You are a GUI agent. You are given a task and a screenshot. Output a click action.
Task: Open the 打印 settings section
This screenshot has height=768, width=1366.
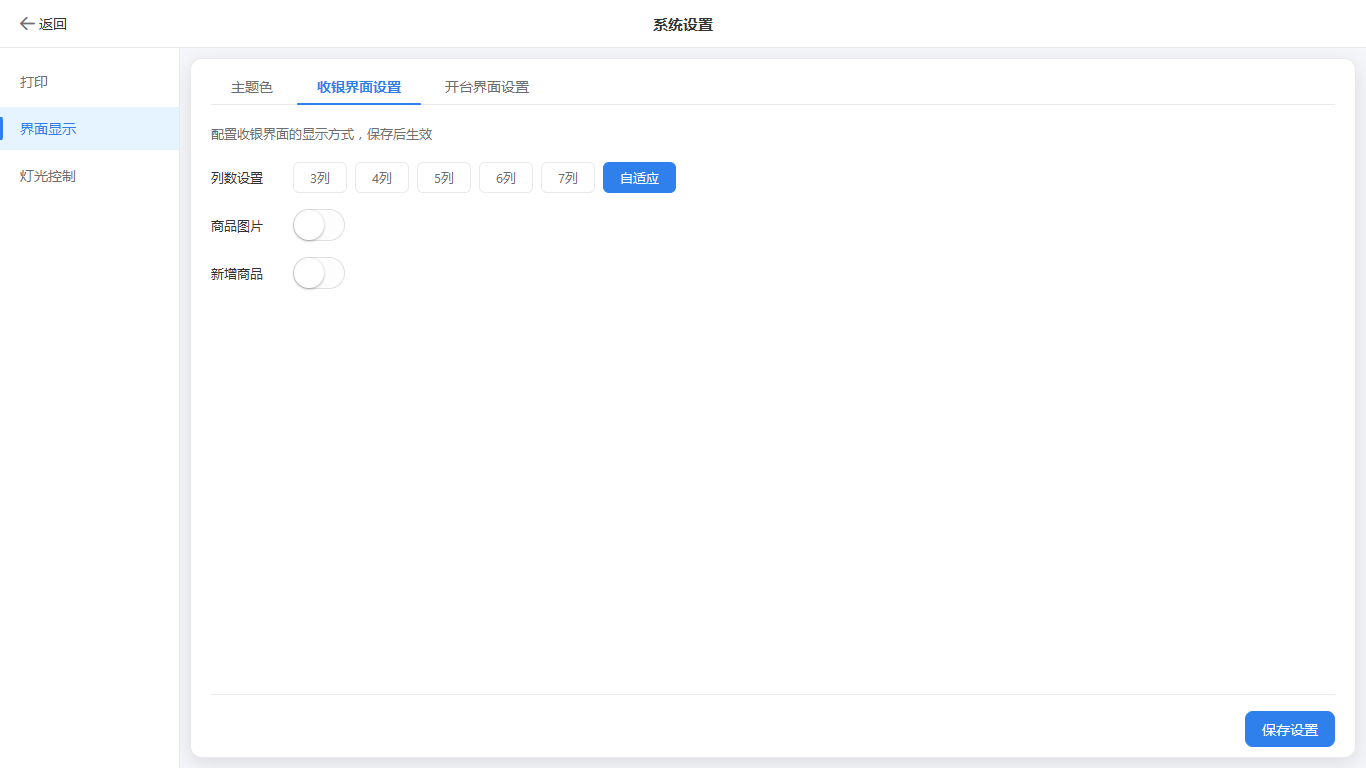[89, 82]
